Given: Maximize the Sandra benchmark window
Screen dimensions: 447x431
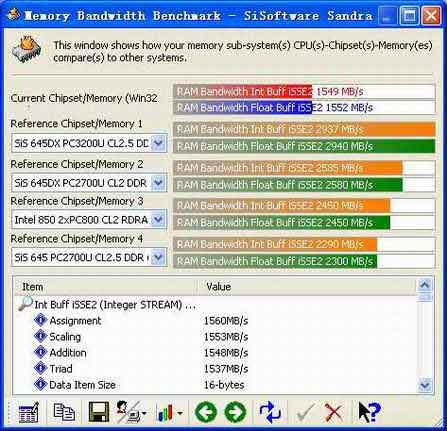Looking at the screenshot, I should 409,16.
